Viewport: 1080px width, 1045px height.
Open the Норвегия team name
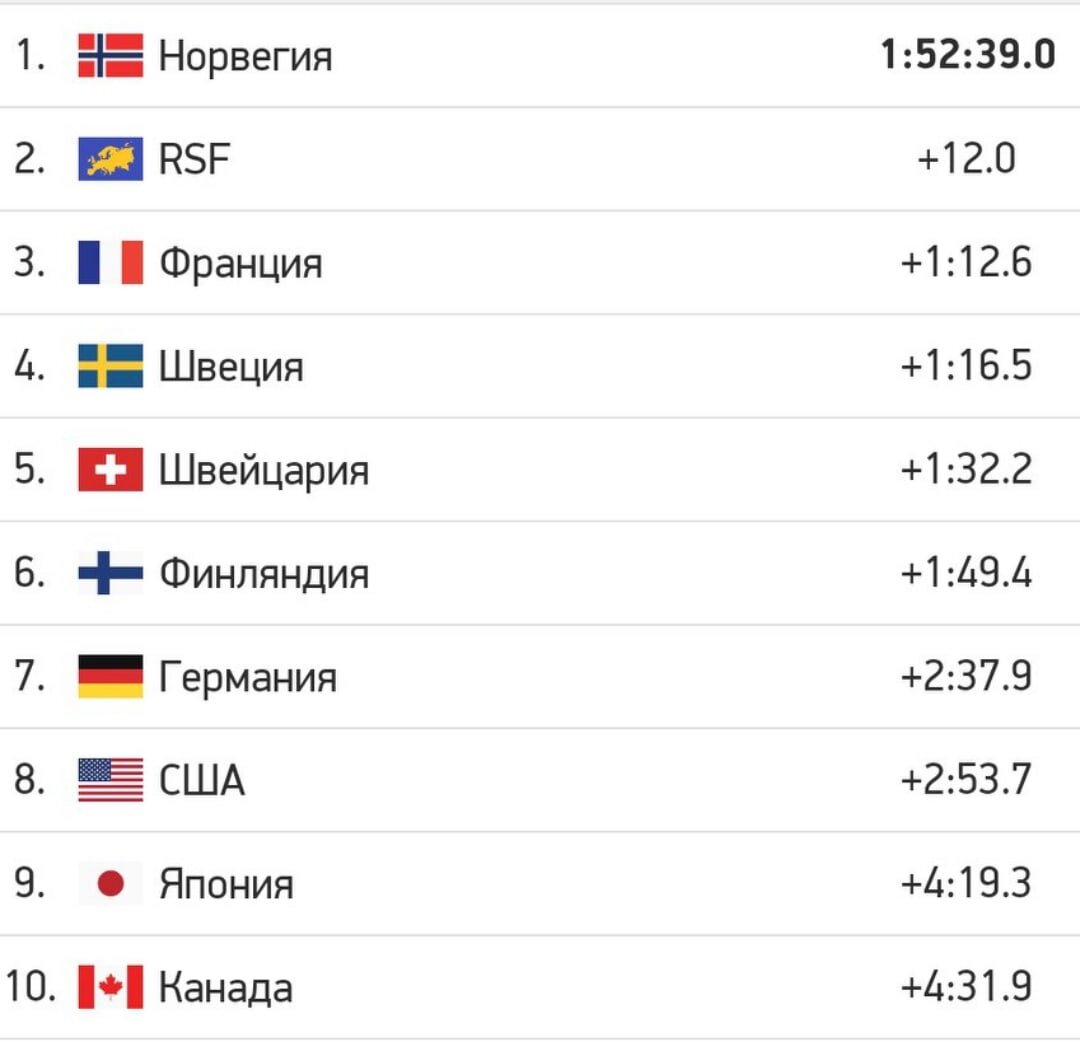[245, 56]
